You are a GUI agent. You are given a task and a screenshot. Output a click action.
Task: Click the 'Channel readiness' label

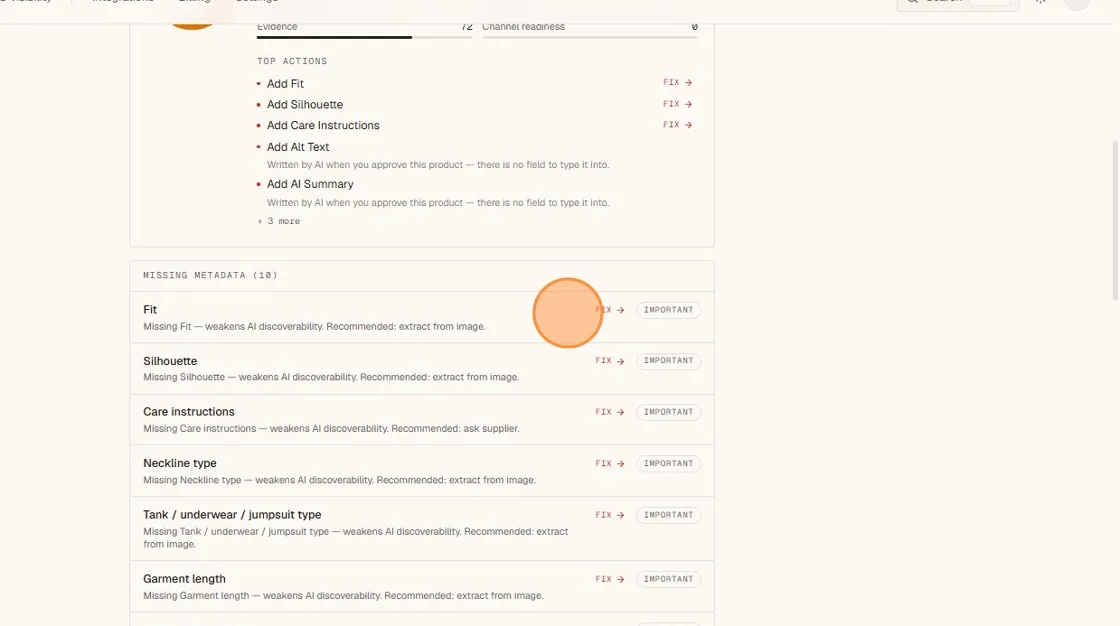[x=523, y=26]
